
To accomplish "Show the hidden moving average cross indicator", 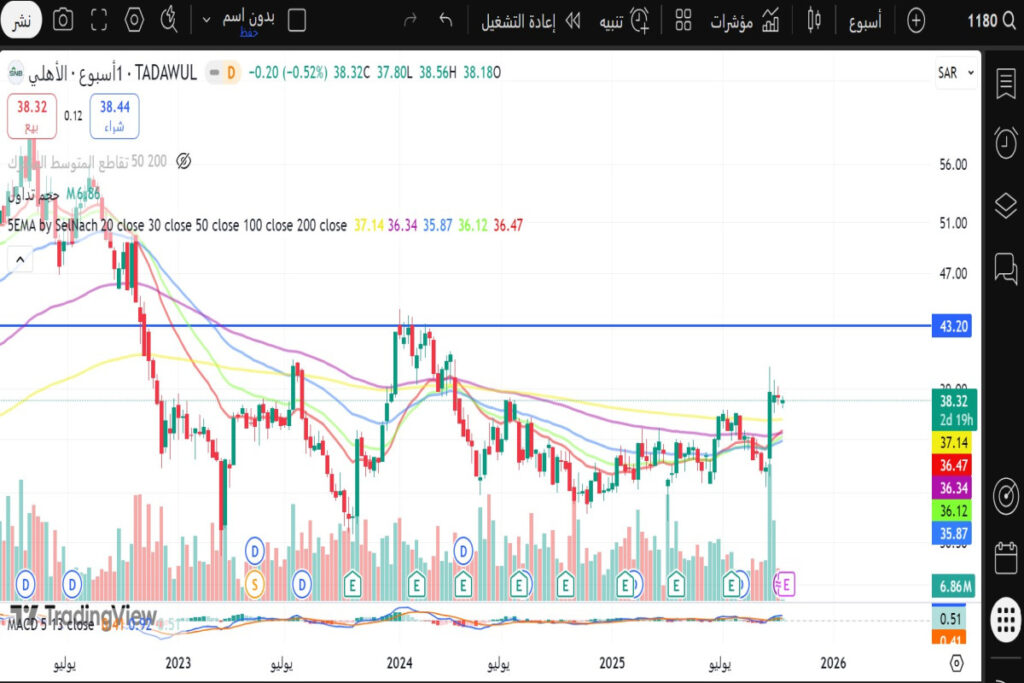I will point(183,161).
